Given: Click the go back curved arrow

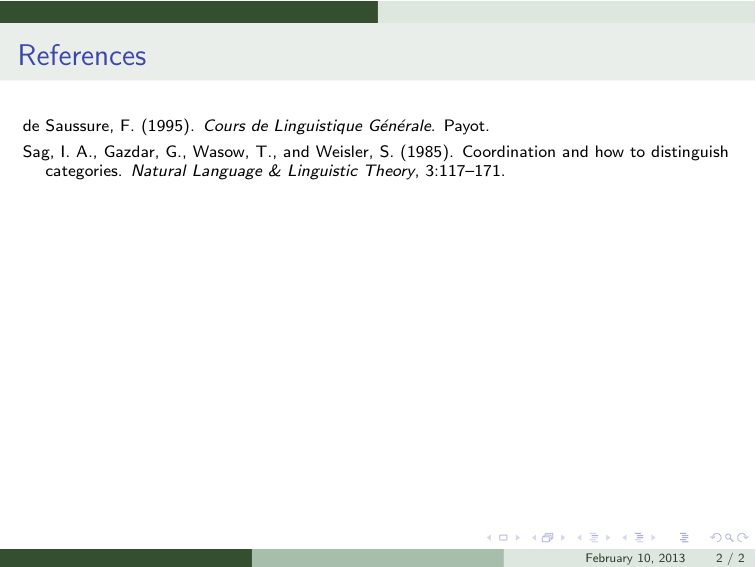Looking at the screenshot, I should click(x=716, y=537).
